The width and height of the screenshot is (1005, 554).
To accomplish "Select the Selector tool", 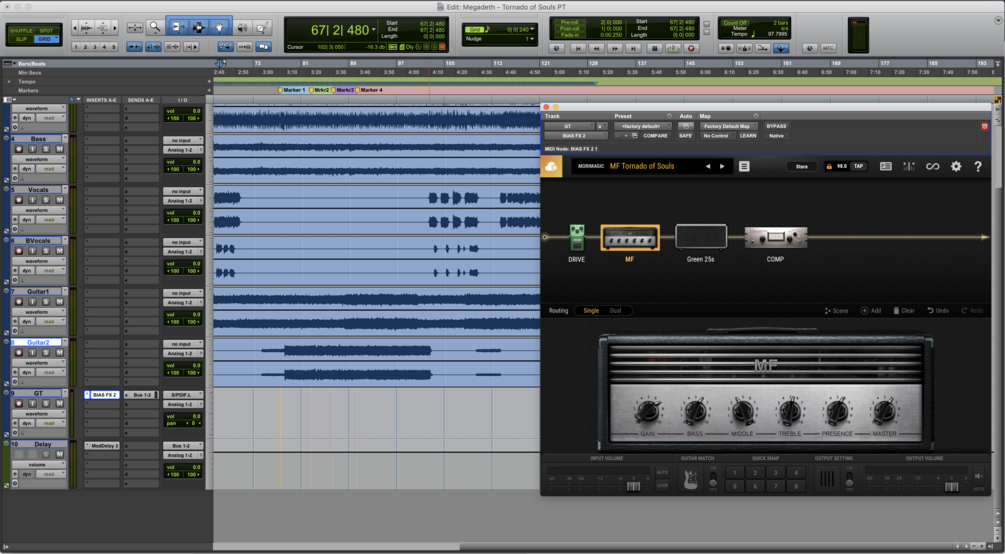I will (x=198, y=28).
